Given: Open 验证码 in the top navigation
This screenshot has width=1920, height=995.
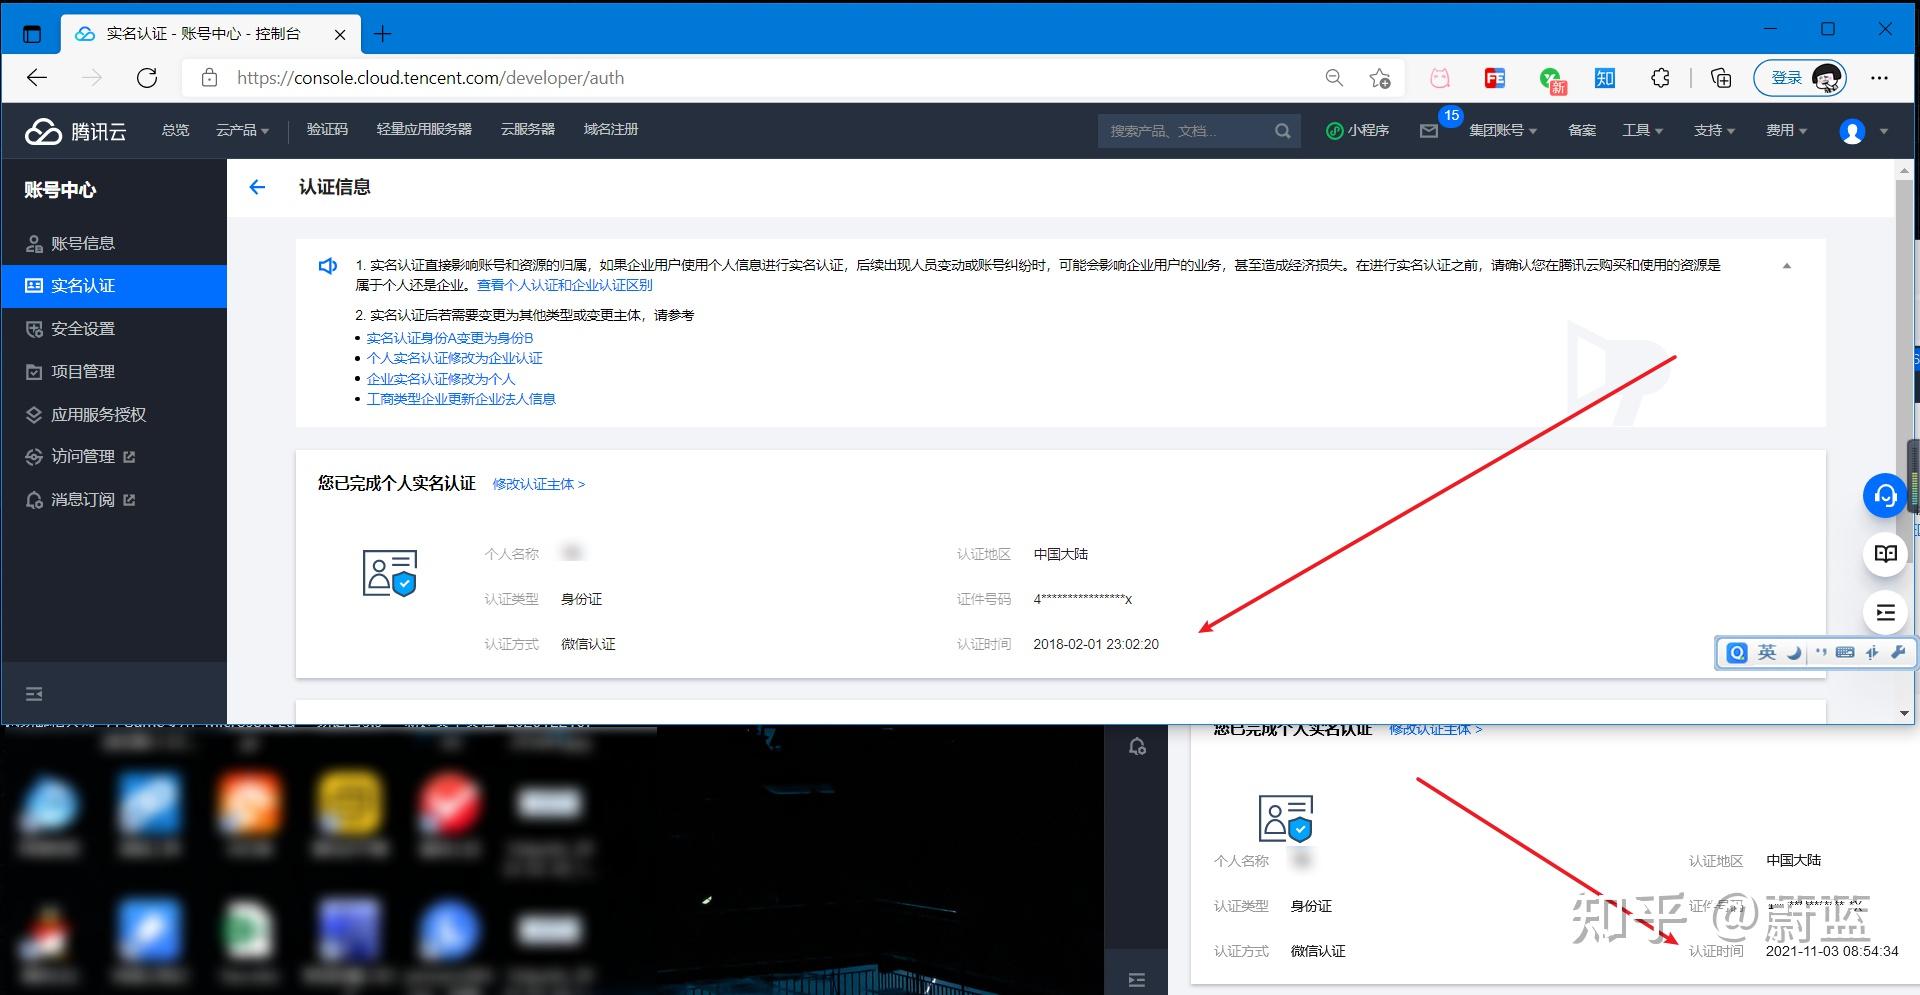Looking at the screenshot, I should [327, 130].
